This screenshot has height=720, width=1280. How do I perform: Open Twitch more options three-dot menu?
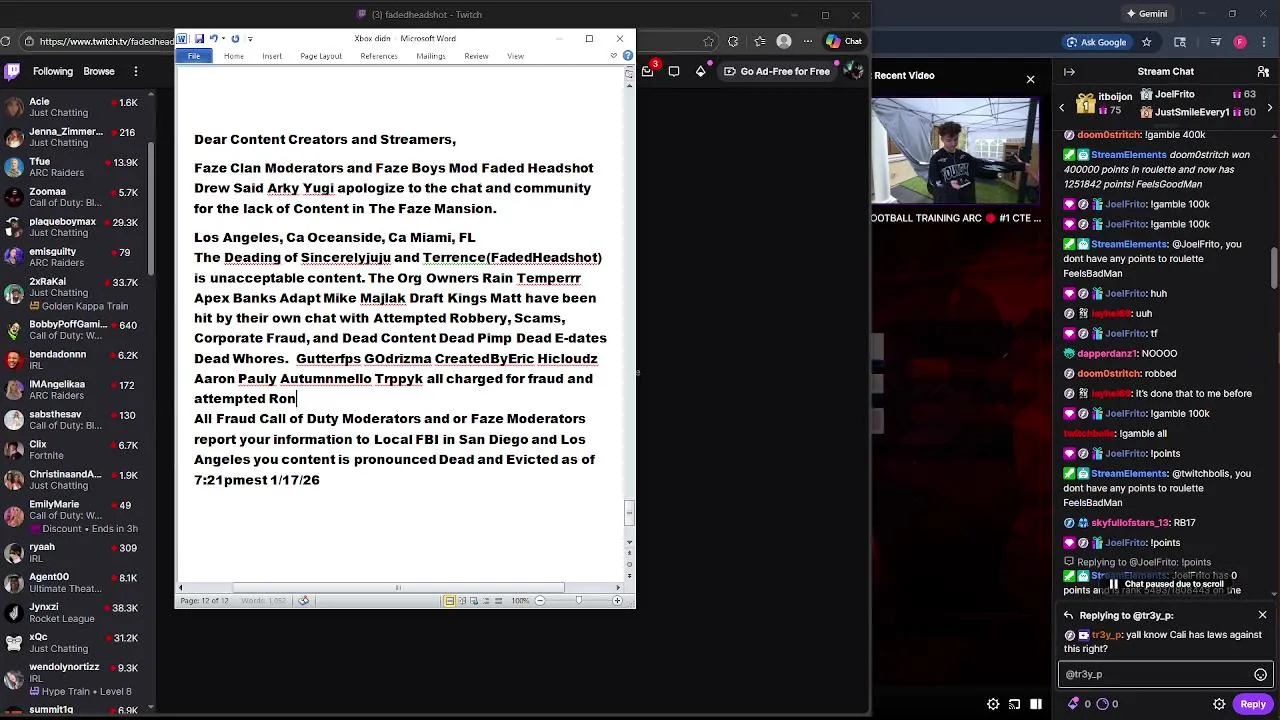pyautogui.click(x=135, y=71)
